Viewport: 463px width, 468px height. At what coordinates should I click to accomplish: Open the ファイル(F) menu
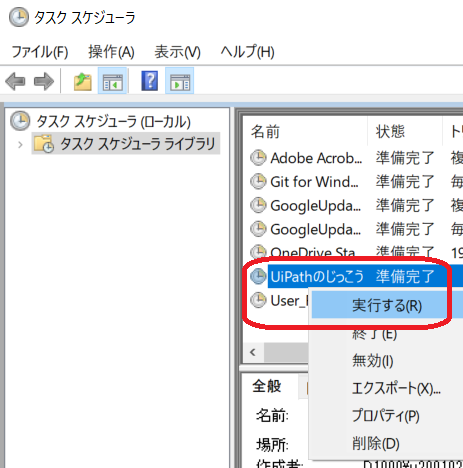(x=40, y=52)
